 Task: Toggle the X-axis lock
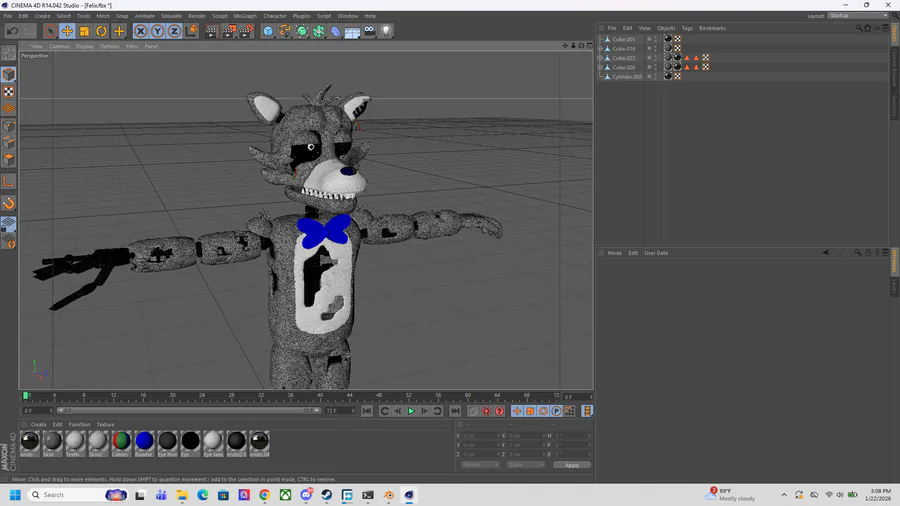pyautogui.click(x=141, y=31)
